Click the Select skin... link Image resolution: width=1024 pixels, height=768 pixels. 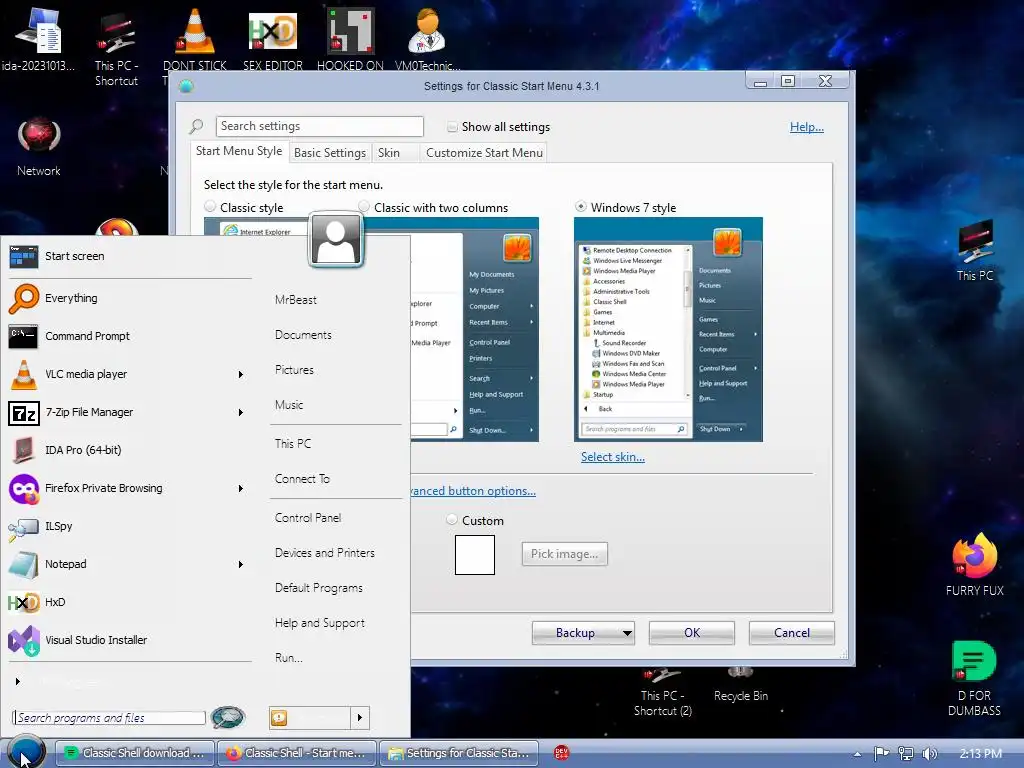tap(613, 457)
